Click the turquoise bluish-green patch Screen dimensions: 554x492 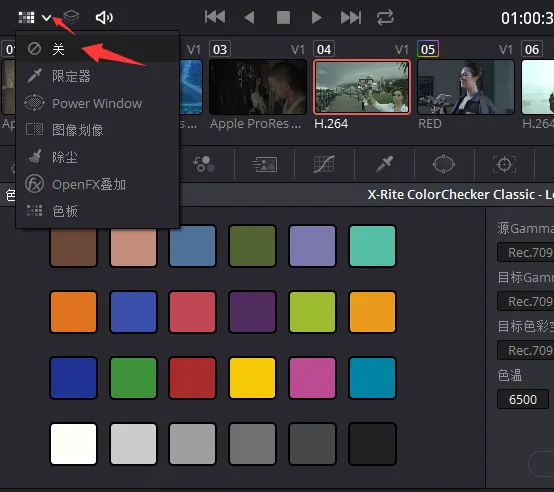(x=372, y=246)
